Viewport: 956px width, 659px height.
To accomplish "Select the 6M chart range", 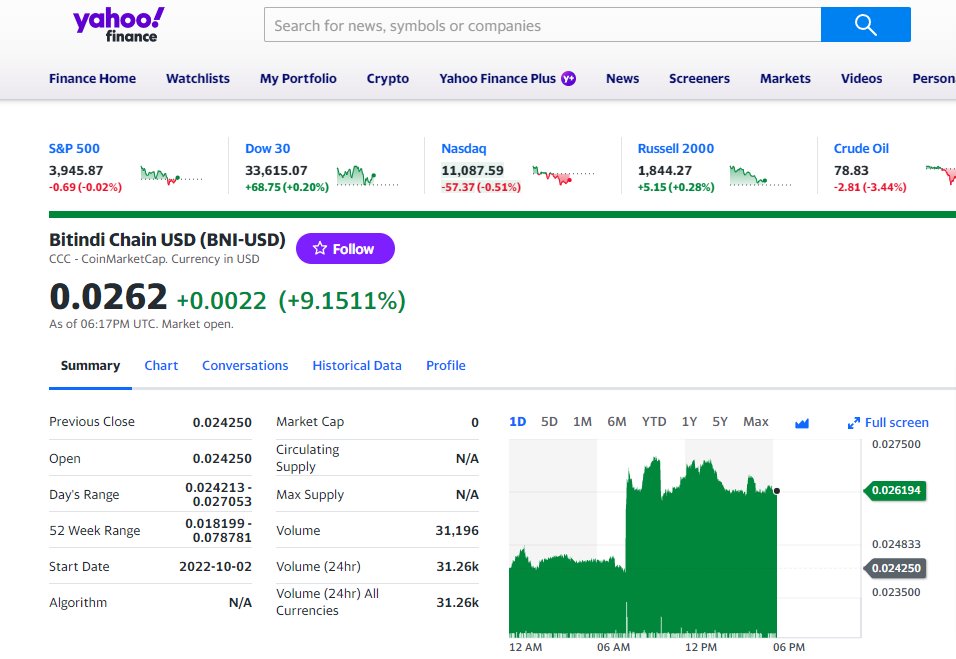I will [616, 422].
